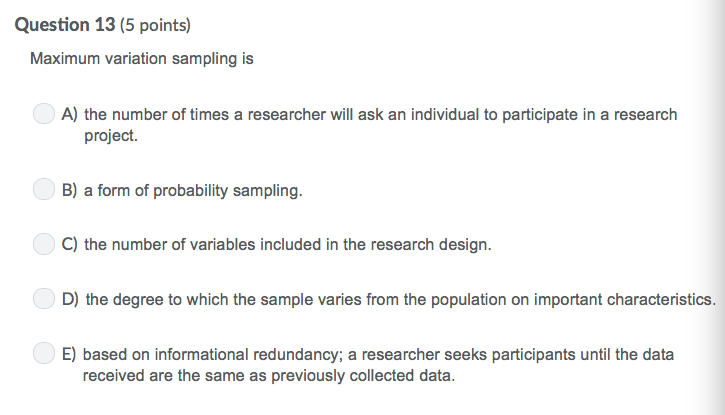Choose the radio button beside option B
725x415 pixels.
44,189
